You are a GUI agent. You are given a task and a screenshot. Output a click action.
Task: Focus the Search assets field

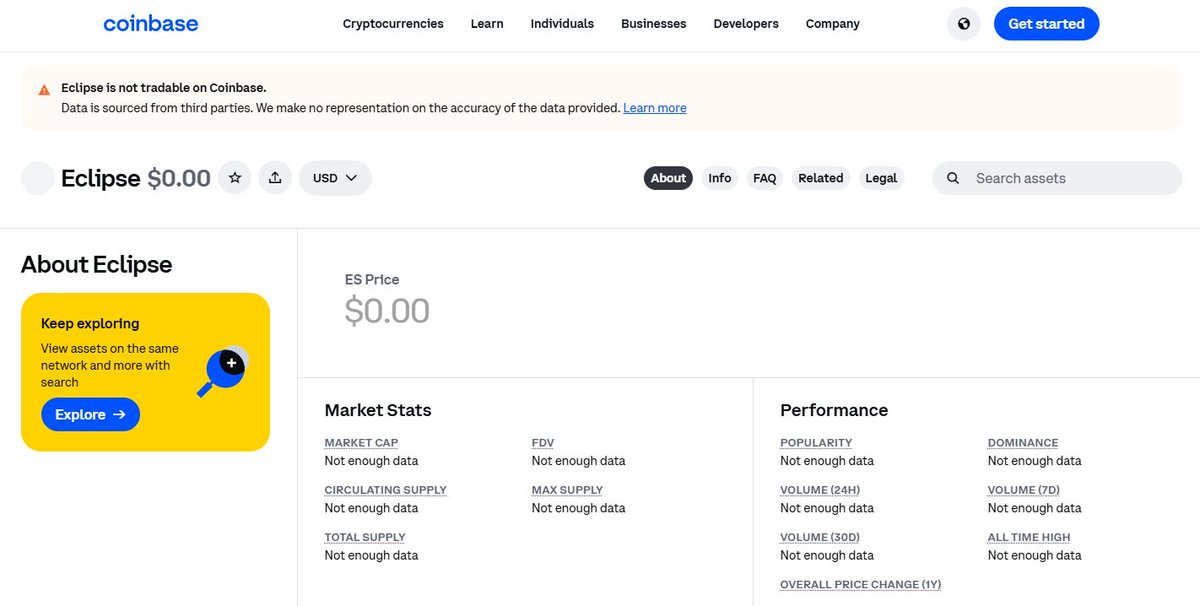pos(1057,178)
